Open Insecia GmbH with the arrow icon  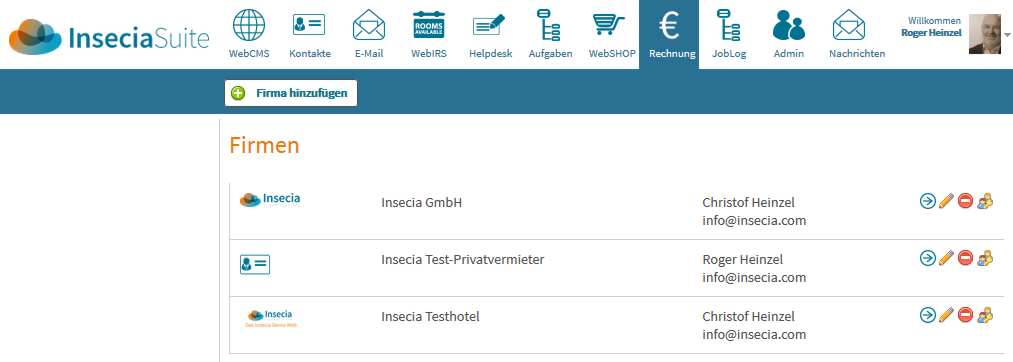click(927, 201)
